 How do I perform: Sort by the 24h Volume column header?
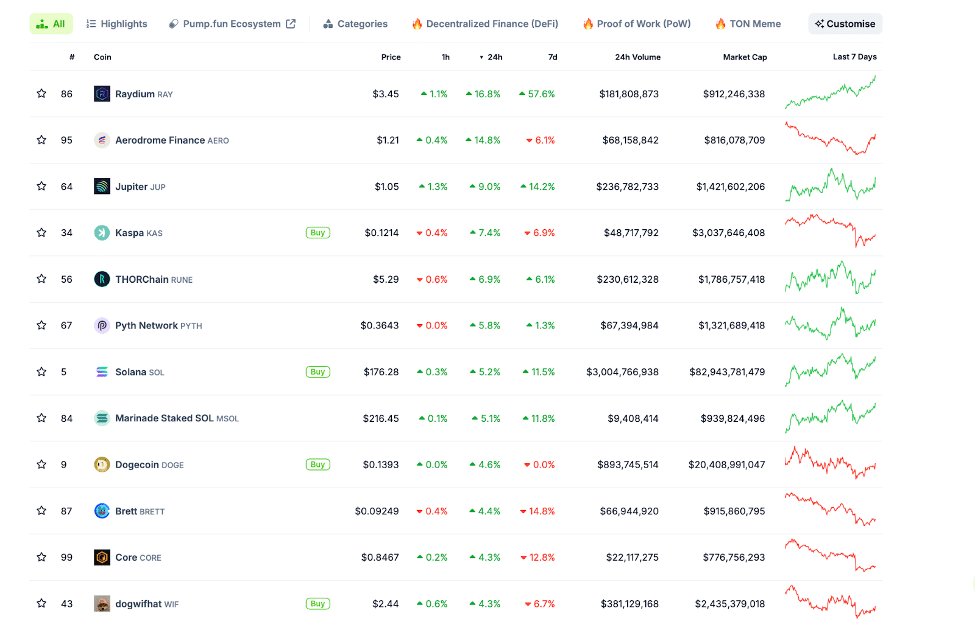click(x=637, y=57)
